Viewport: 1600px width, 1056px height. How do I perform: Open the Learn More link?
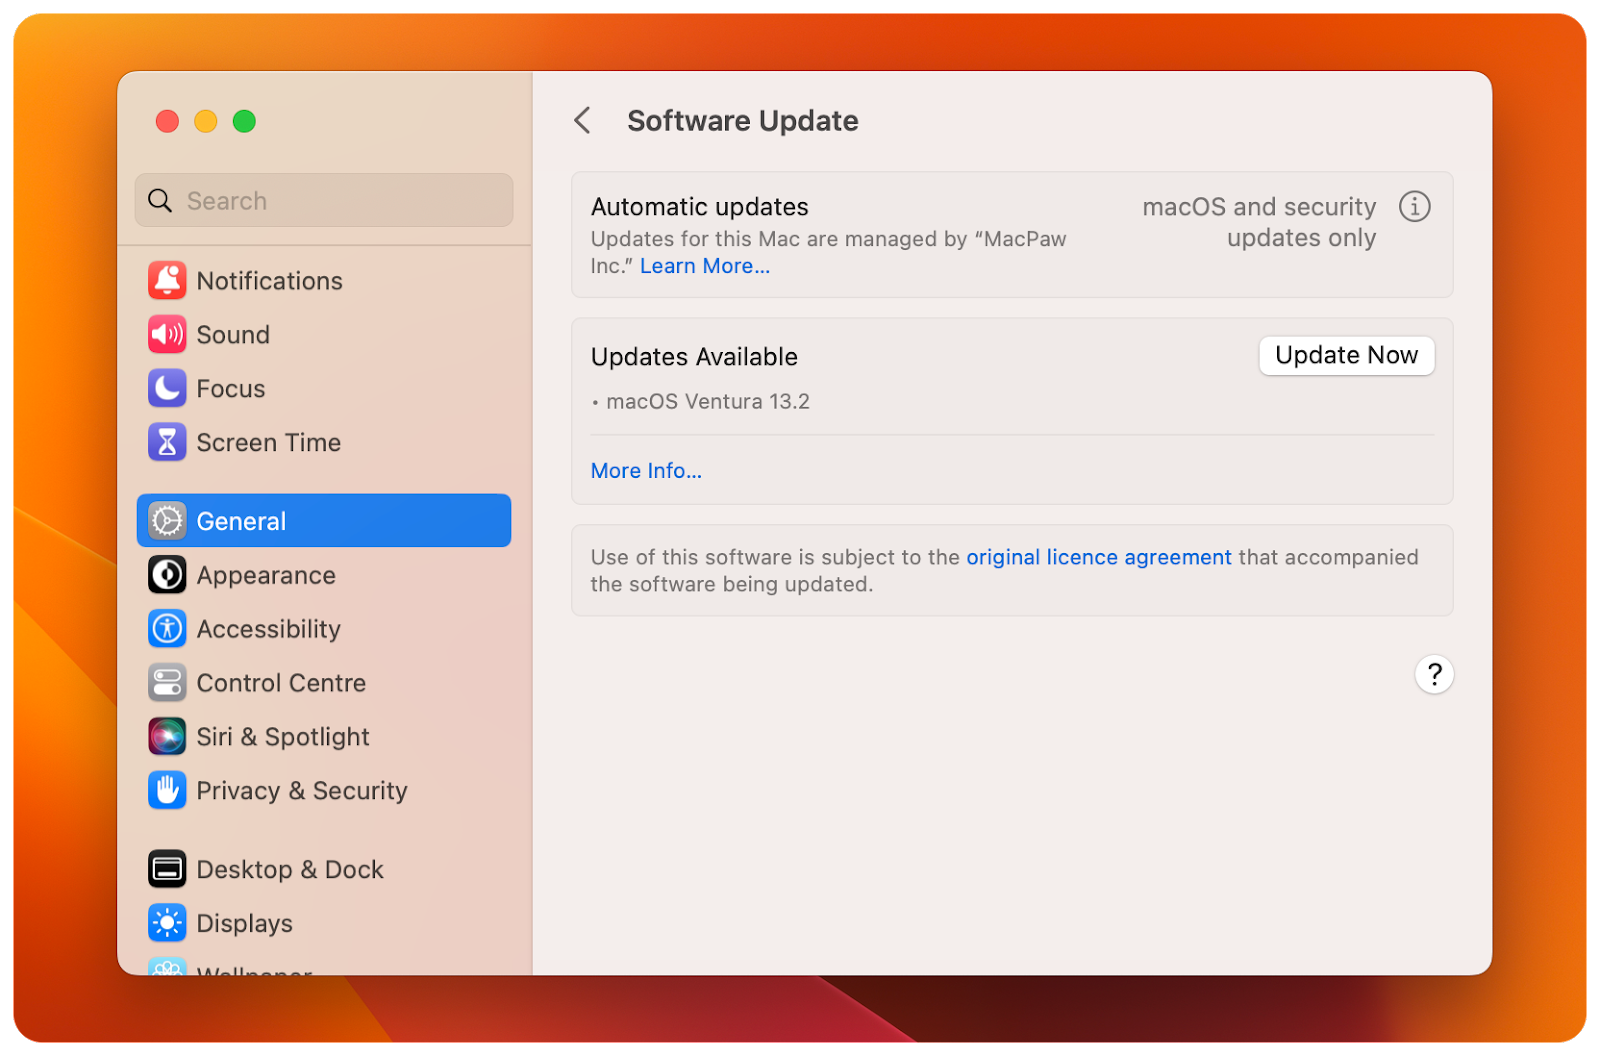point(704,266)
